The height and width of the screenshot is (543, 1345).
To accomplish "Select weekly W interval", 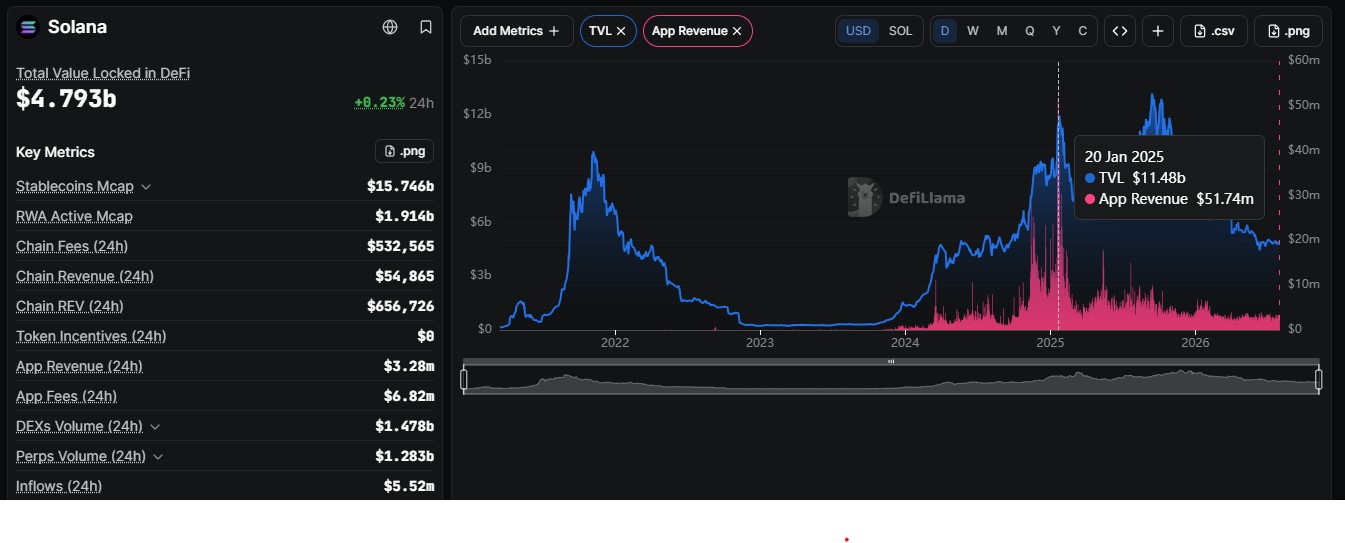I will pos(973,31).
